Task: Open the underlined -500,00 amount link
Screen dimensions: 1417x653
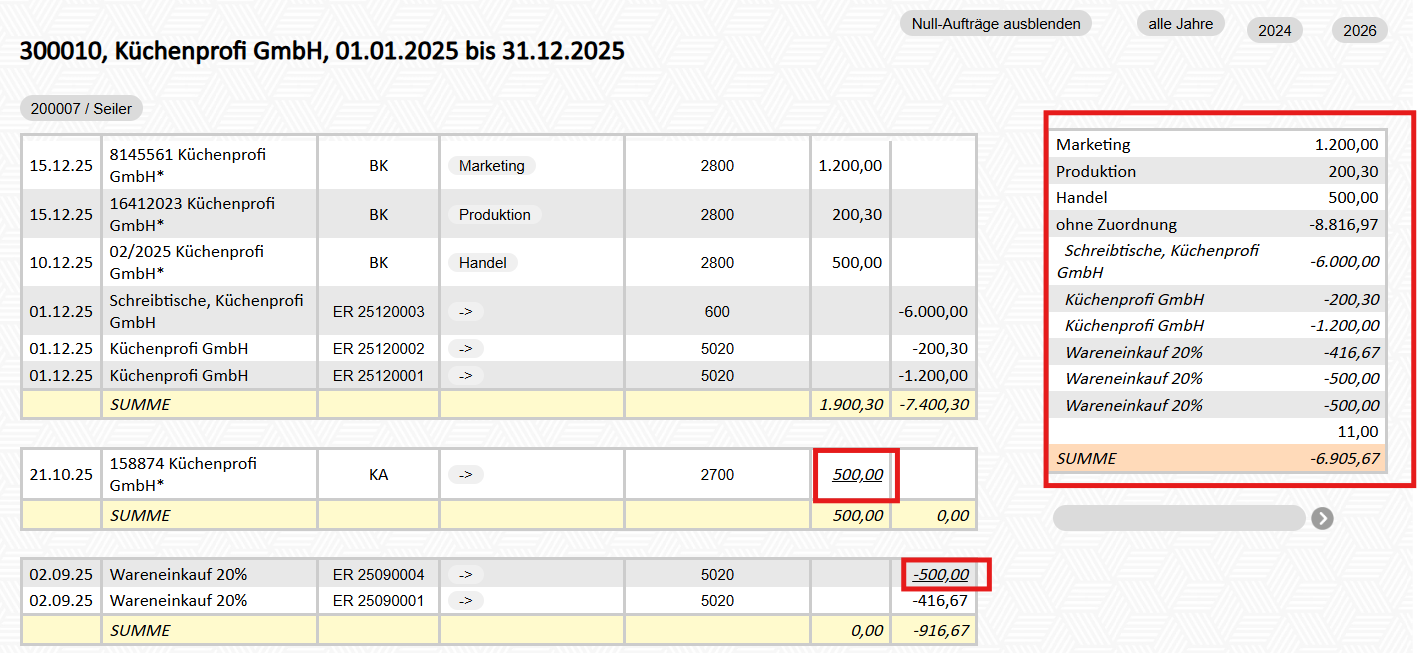Action: pyautogui.click(x=940, y=575)
